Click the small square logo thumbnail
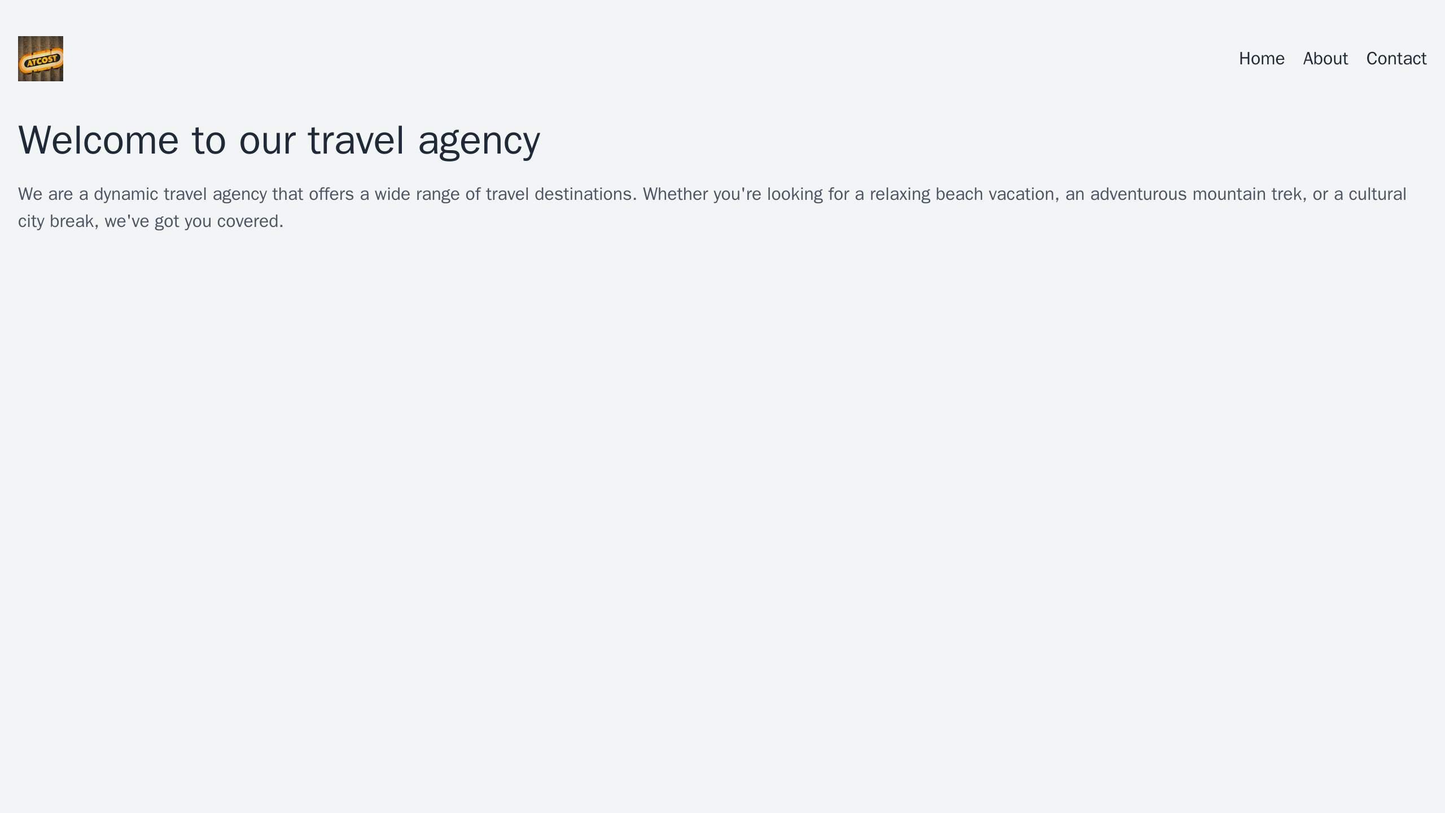 [x=39, y=60]
